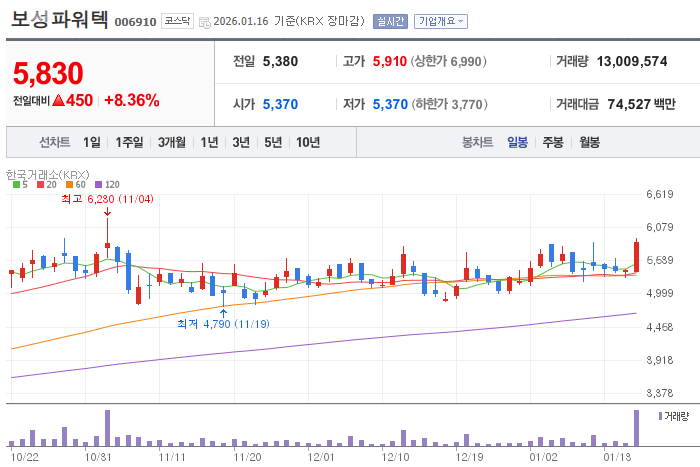Select the 1주일 line chart period
Viewport: 700px width, 467px height.
pos(129,142)
